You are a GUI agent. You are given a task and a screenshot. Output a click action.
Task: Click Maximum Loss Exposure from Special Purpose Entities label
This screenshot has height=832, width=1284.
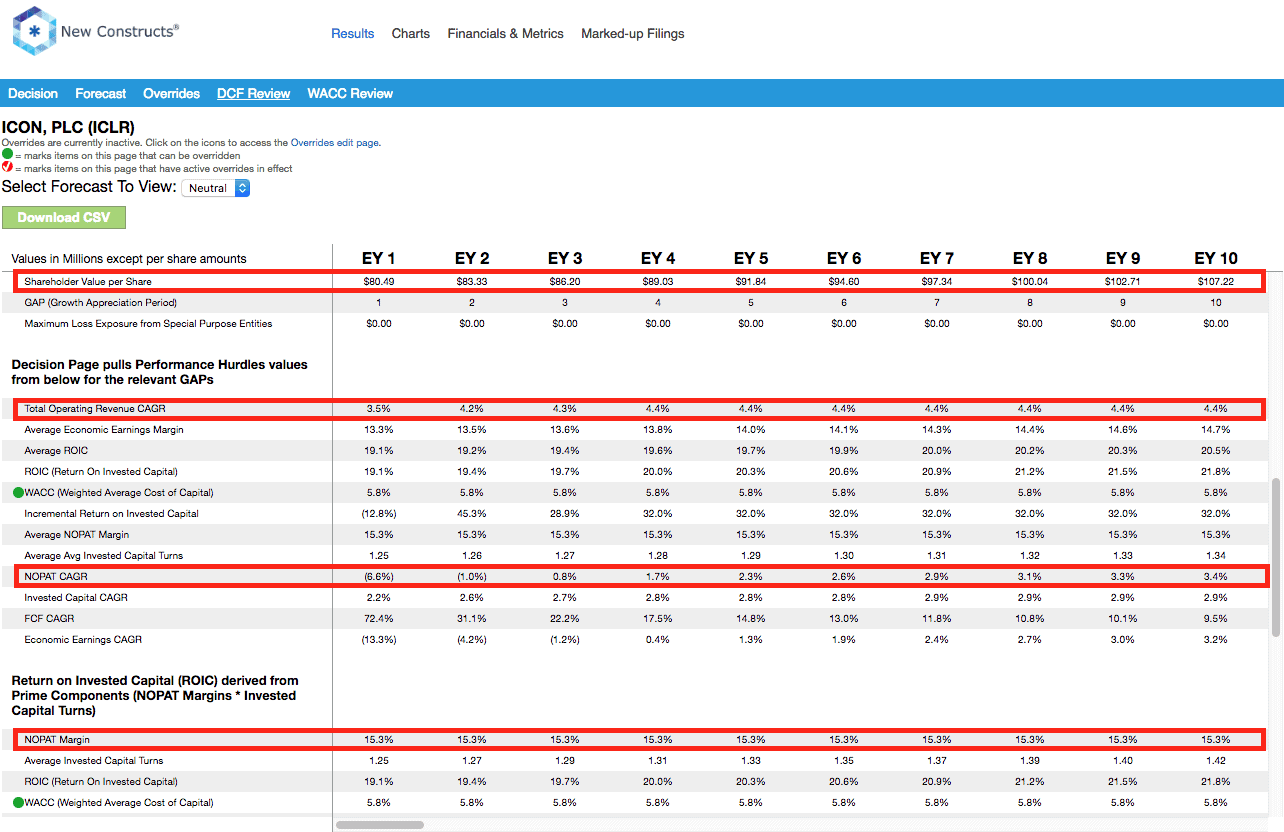click(148, 323)
